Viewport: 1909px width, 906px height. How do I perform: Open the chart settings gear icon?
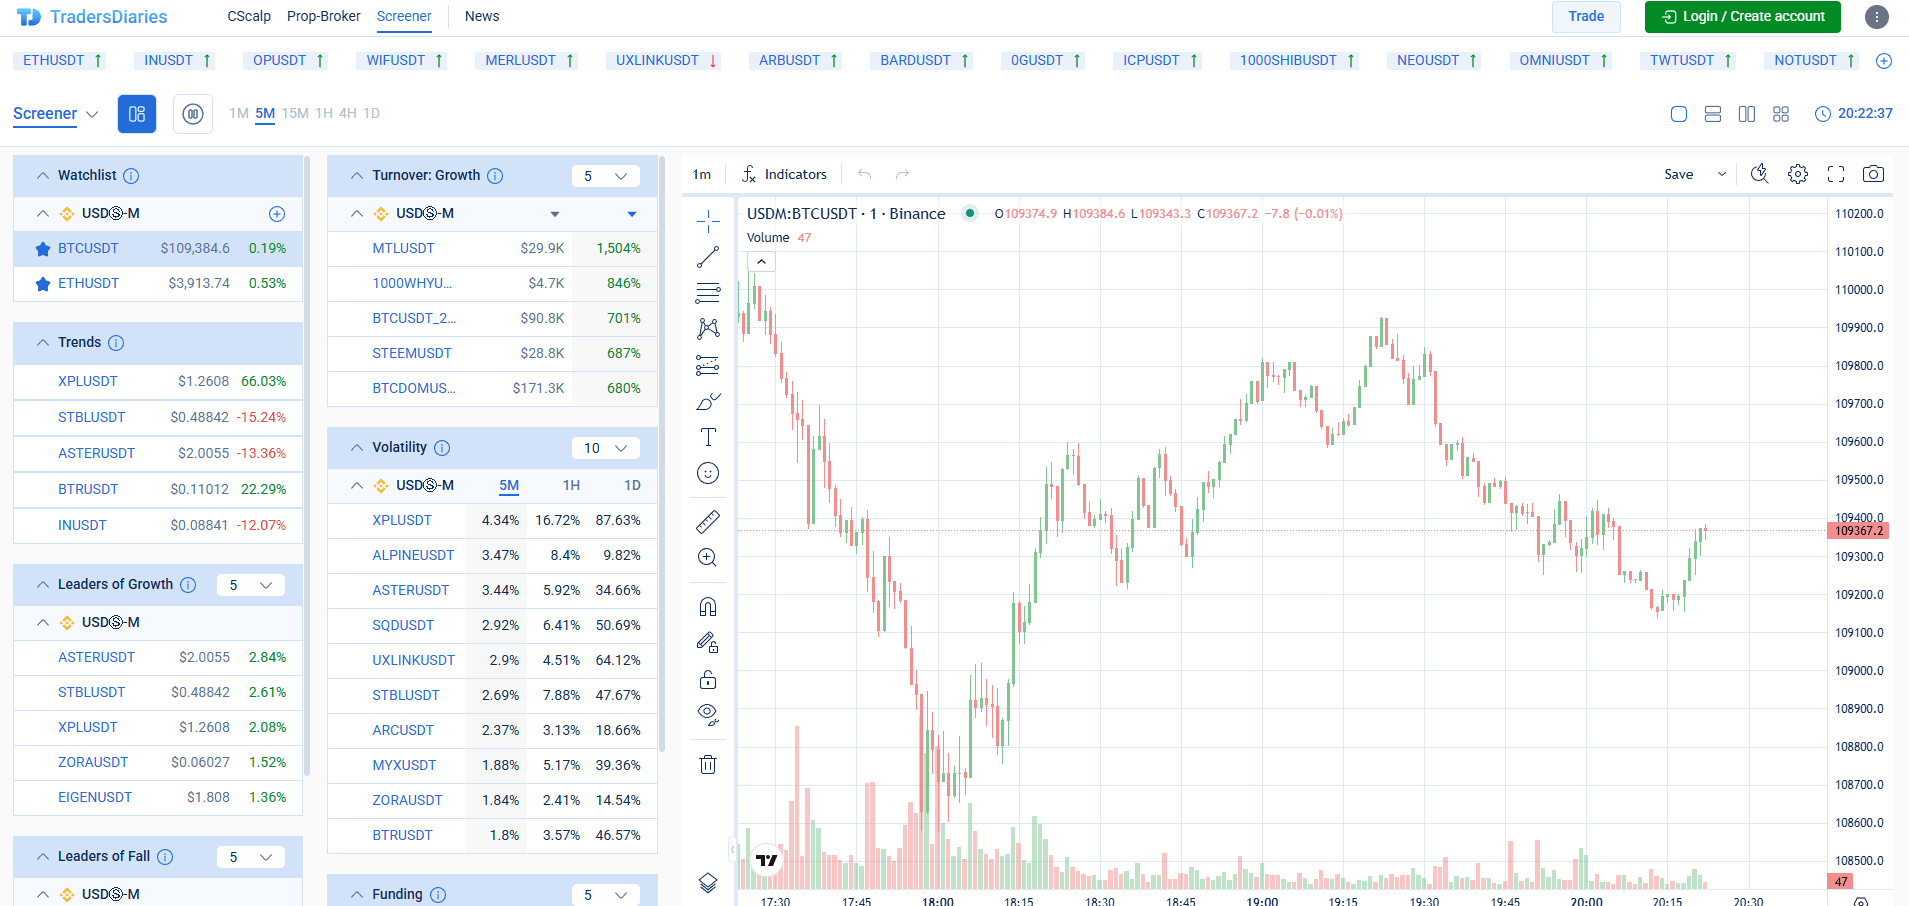(1797, 174)
